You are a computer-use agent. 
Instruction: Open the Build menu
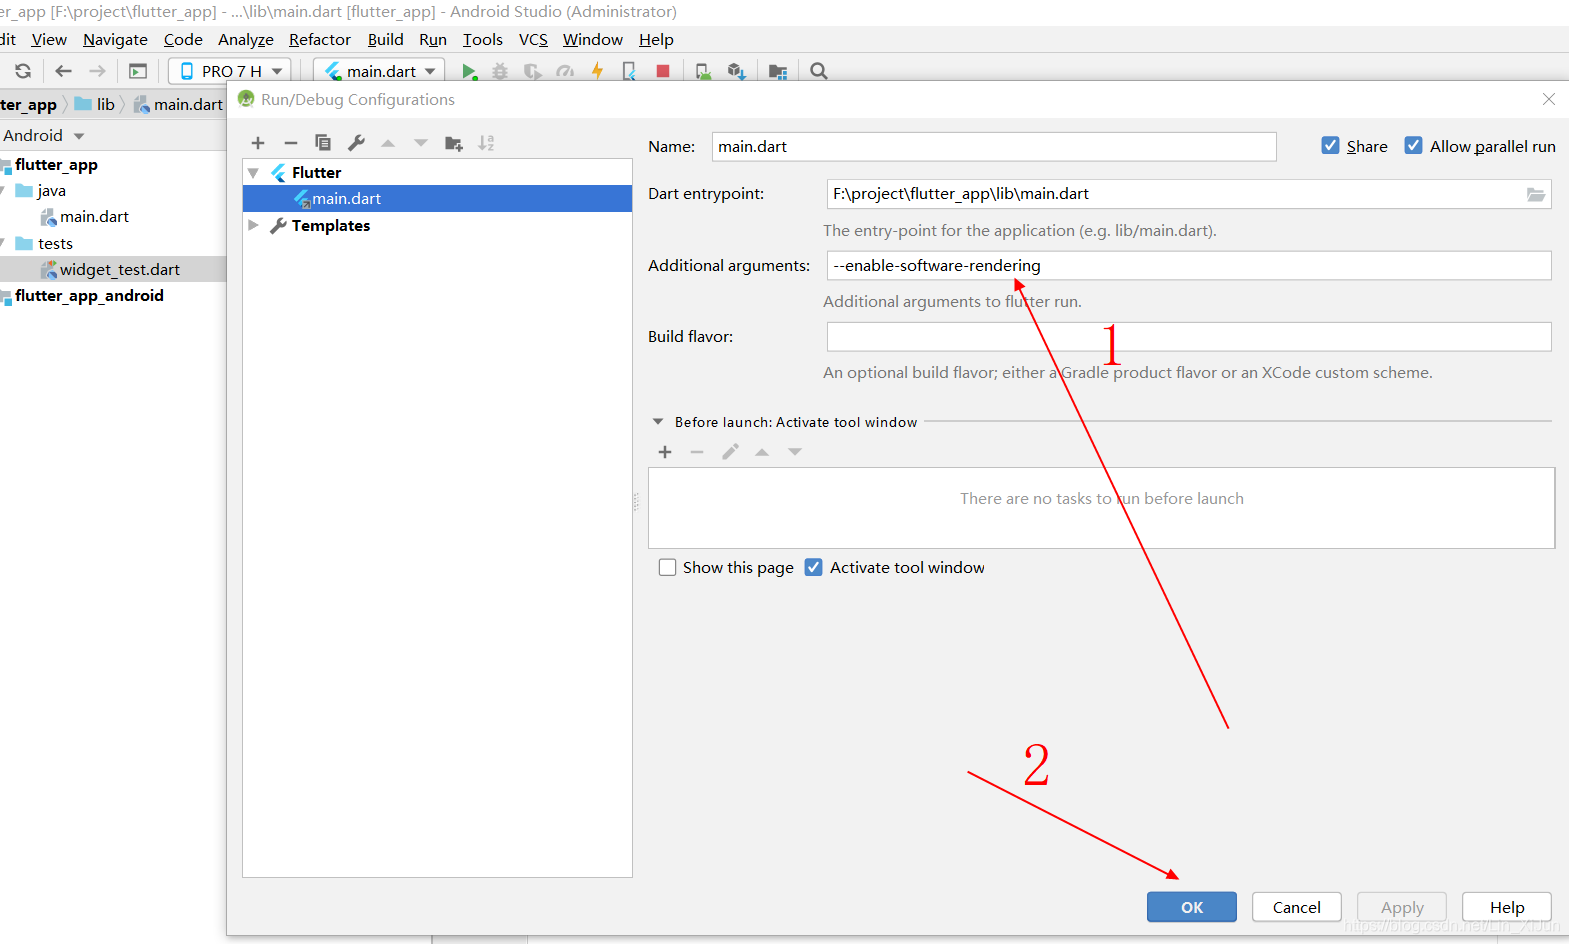pos(386,40)
